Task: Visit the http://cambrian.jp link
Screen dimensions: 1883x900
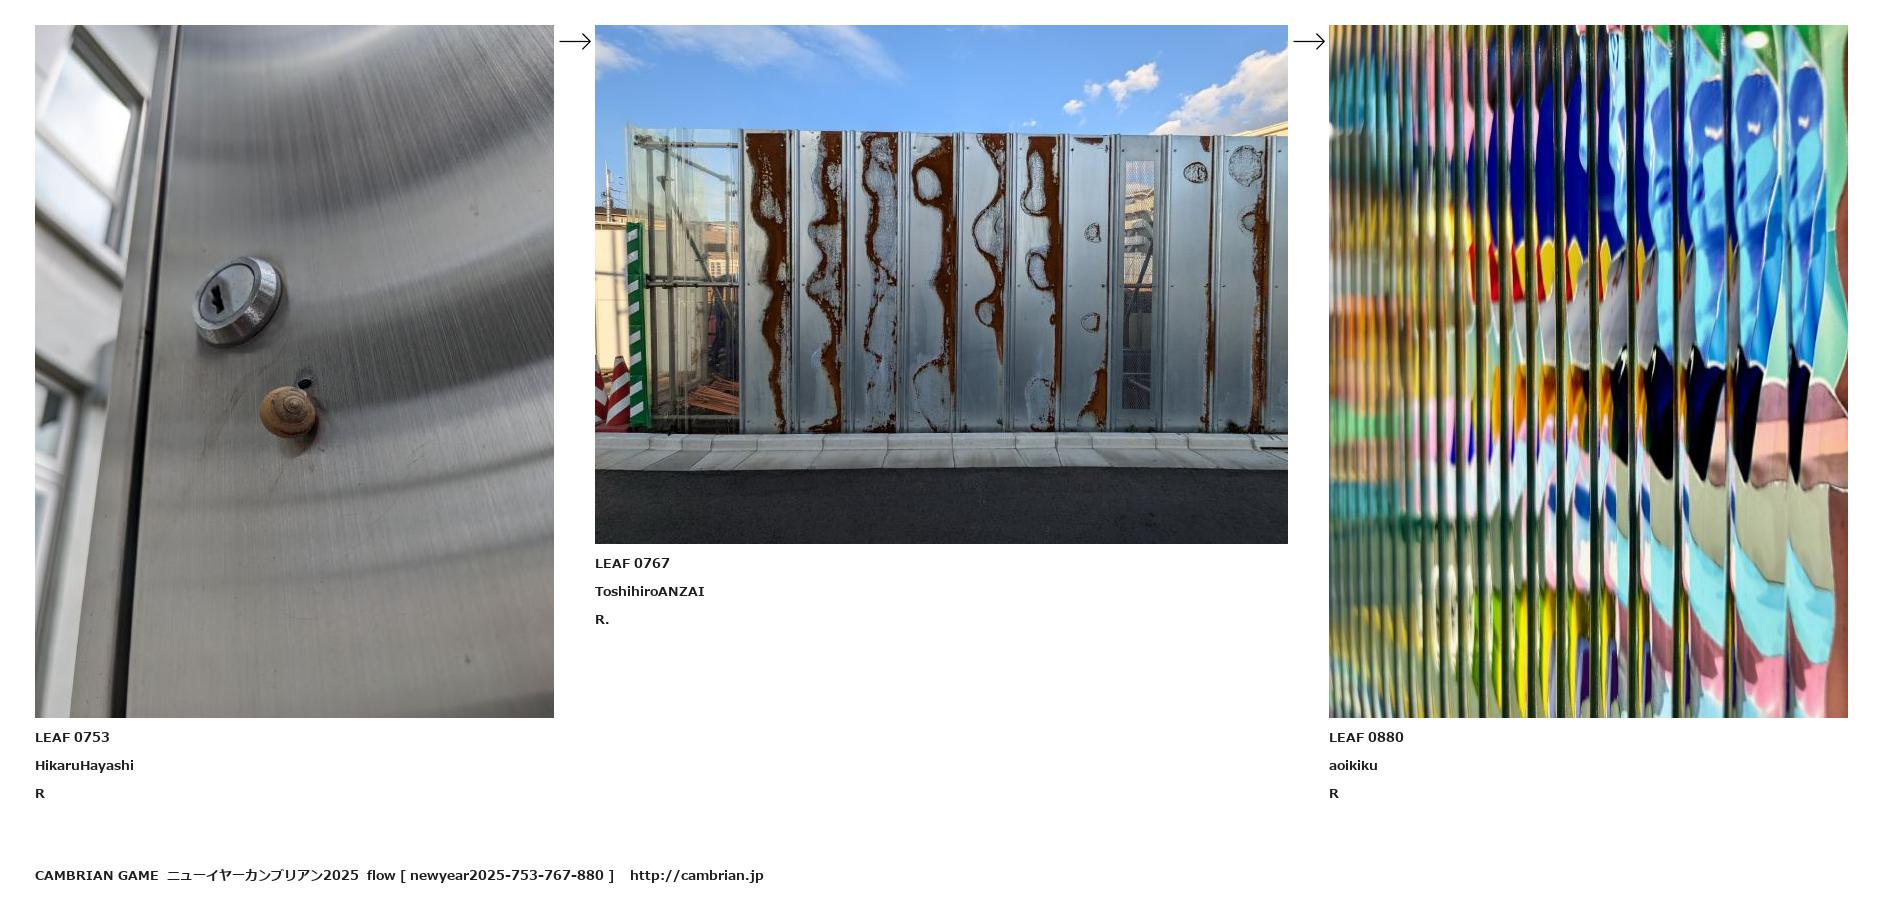Action: (x=696, y=875)
